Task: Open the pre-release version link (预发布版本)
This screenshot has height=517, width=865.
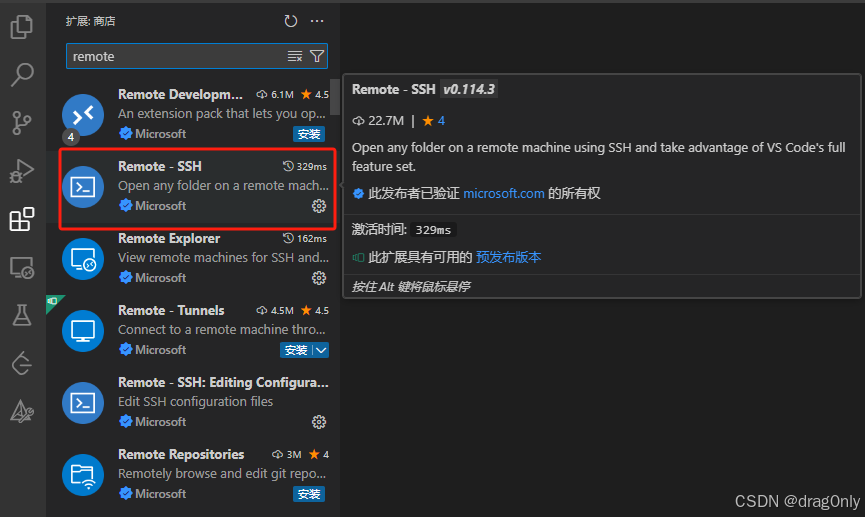Action: pos(508,257)
